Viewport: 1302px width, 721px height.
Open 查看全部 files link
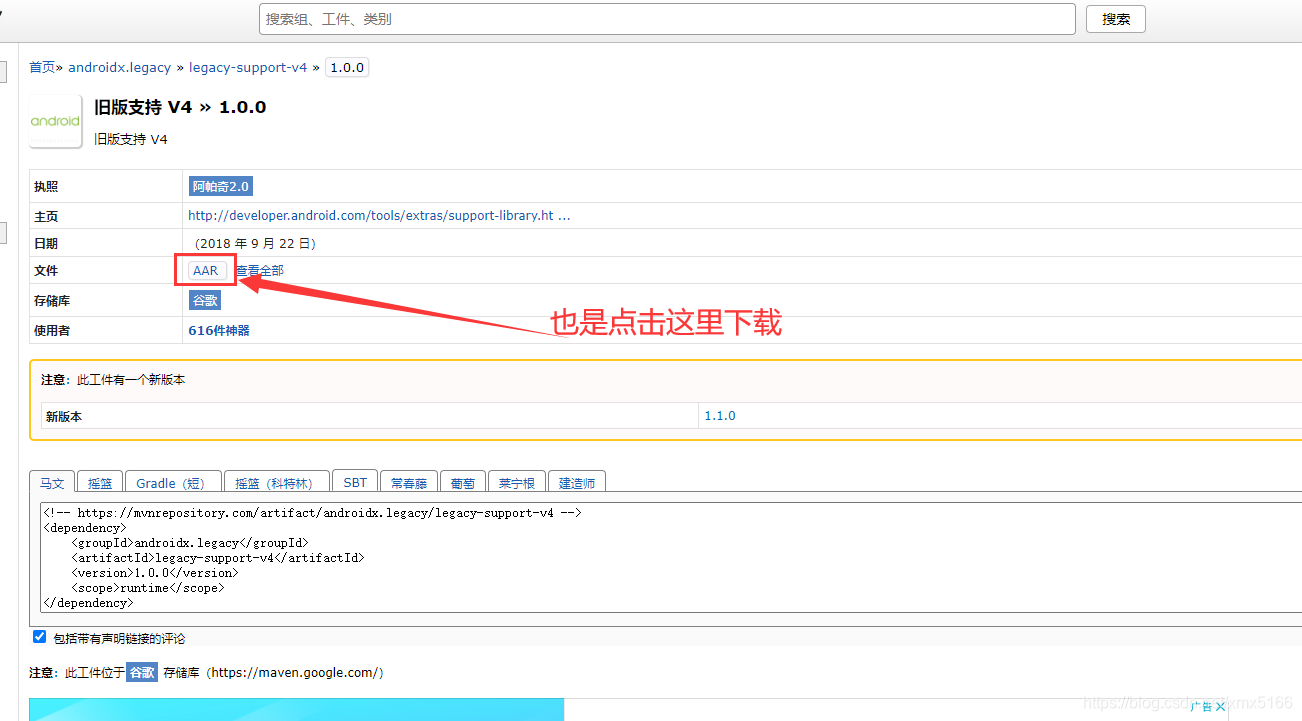[260, 270]
